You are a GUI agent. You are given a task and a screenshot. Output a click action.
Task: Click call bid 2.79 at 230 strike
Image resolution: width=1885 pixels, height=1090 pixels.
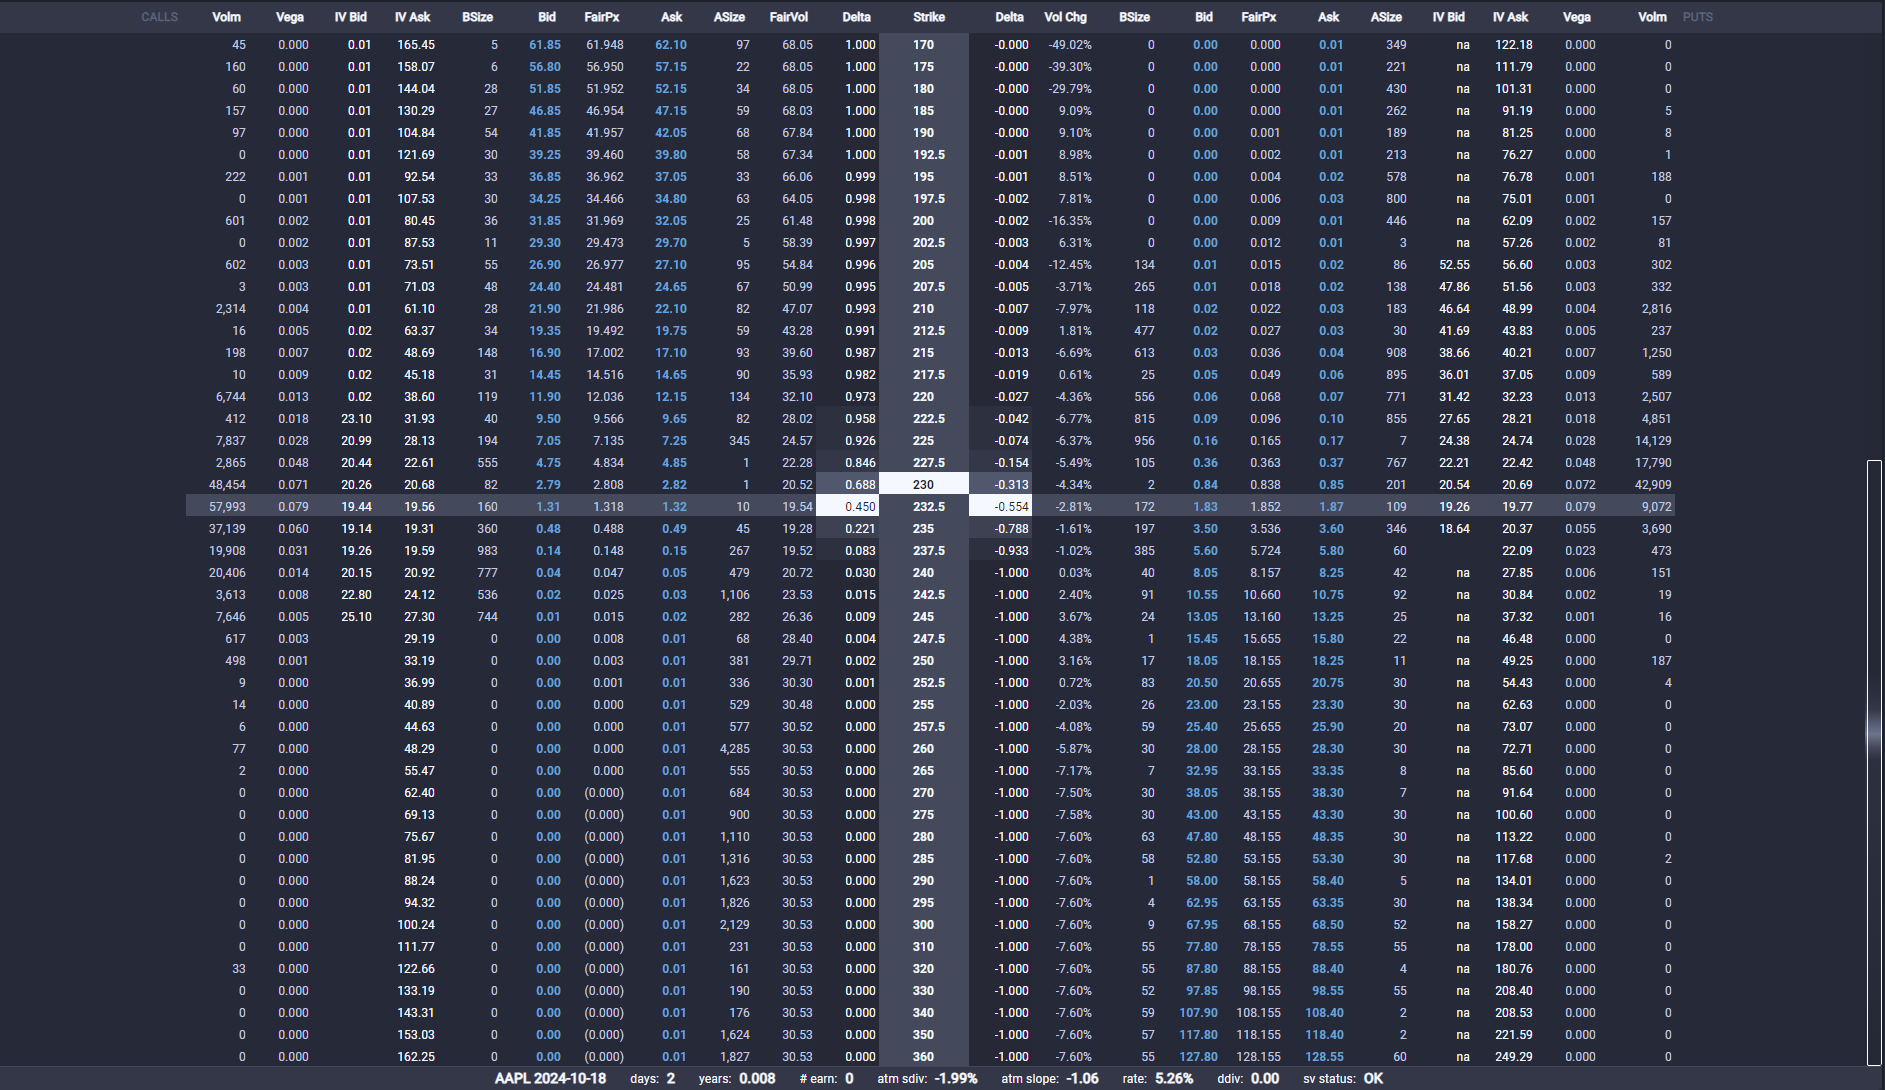point(548,485)
